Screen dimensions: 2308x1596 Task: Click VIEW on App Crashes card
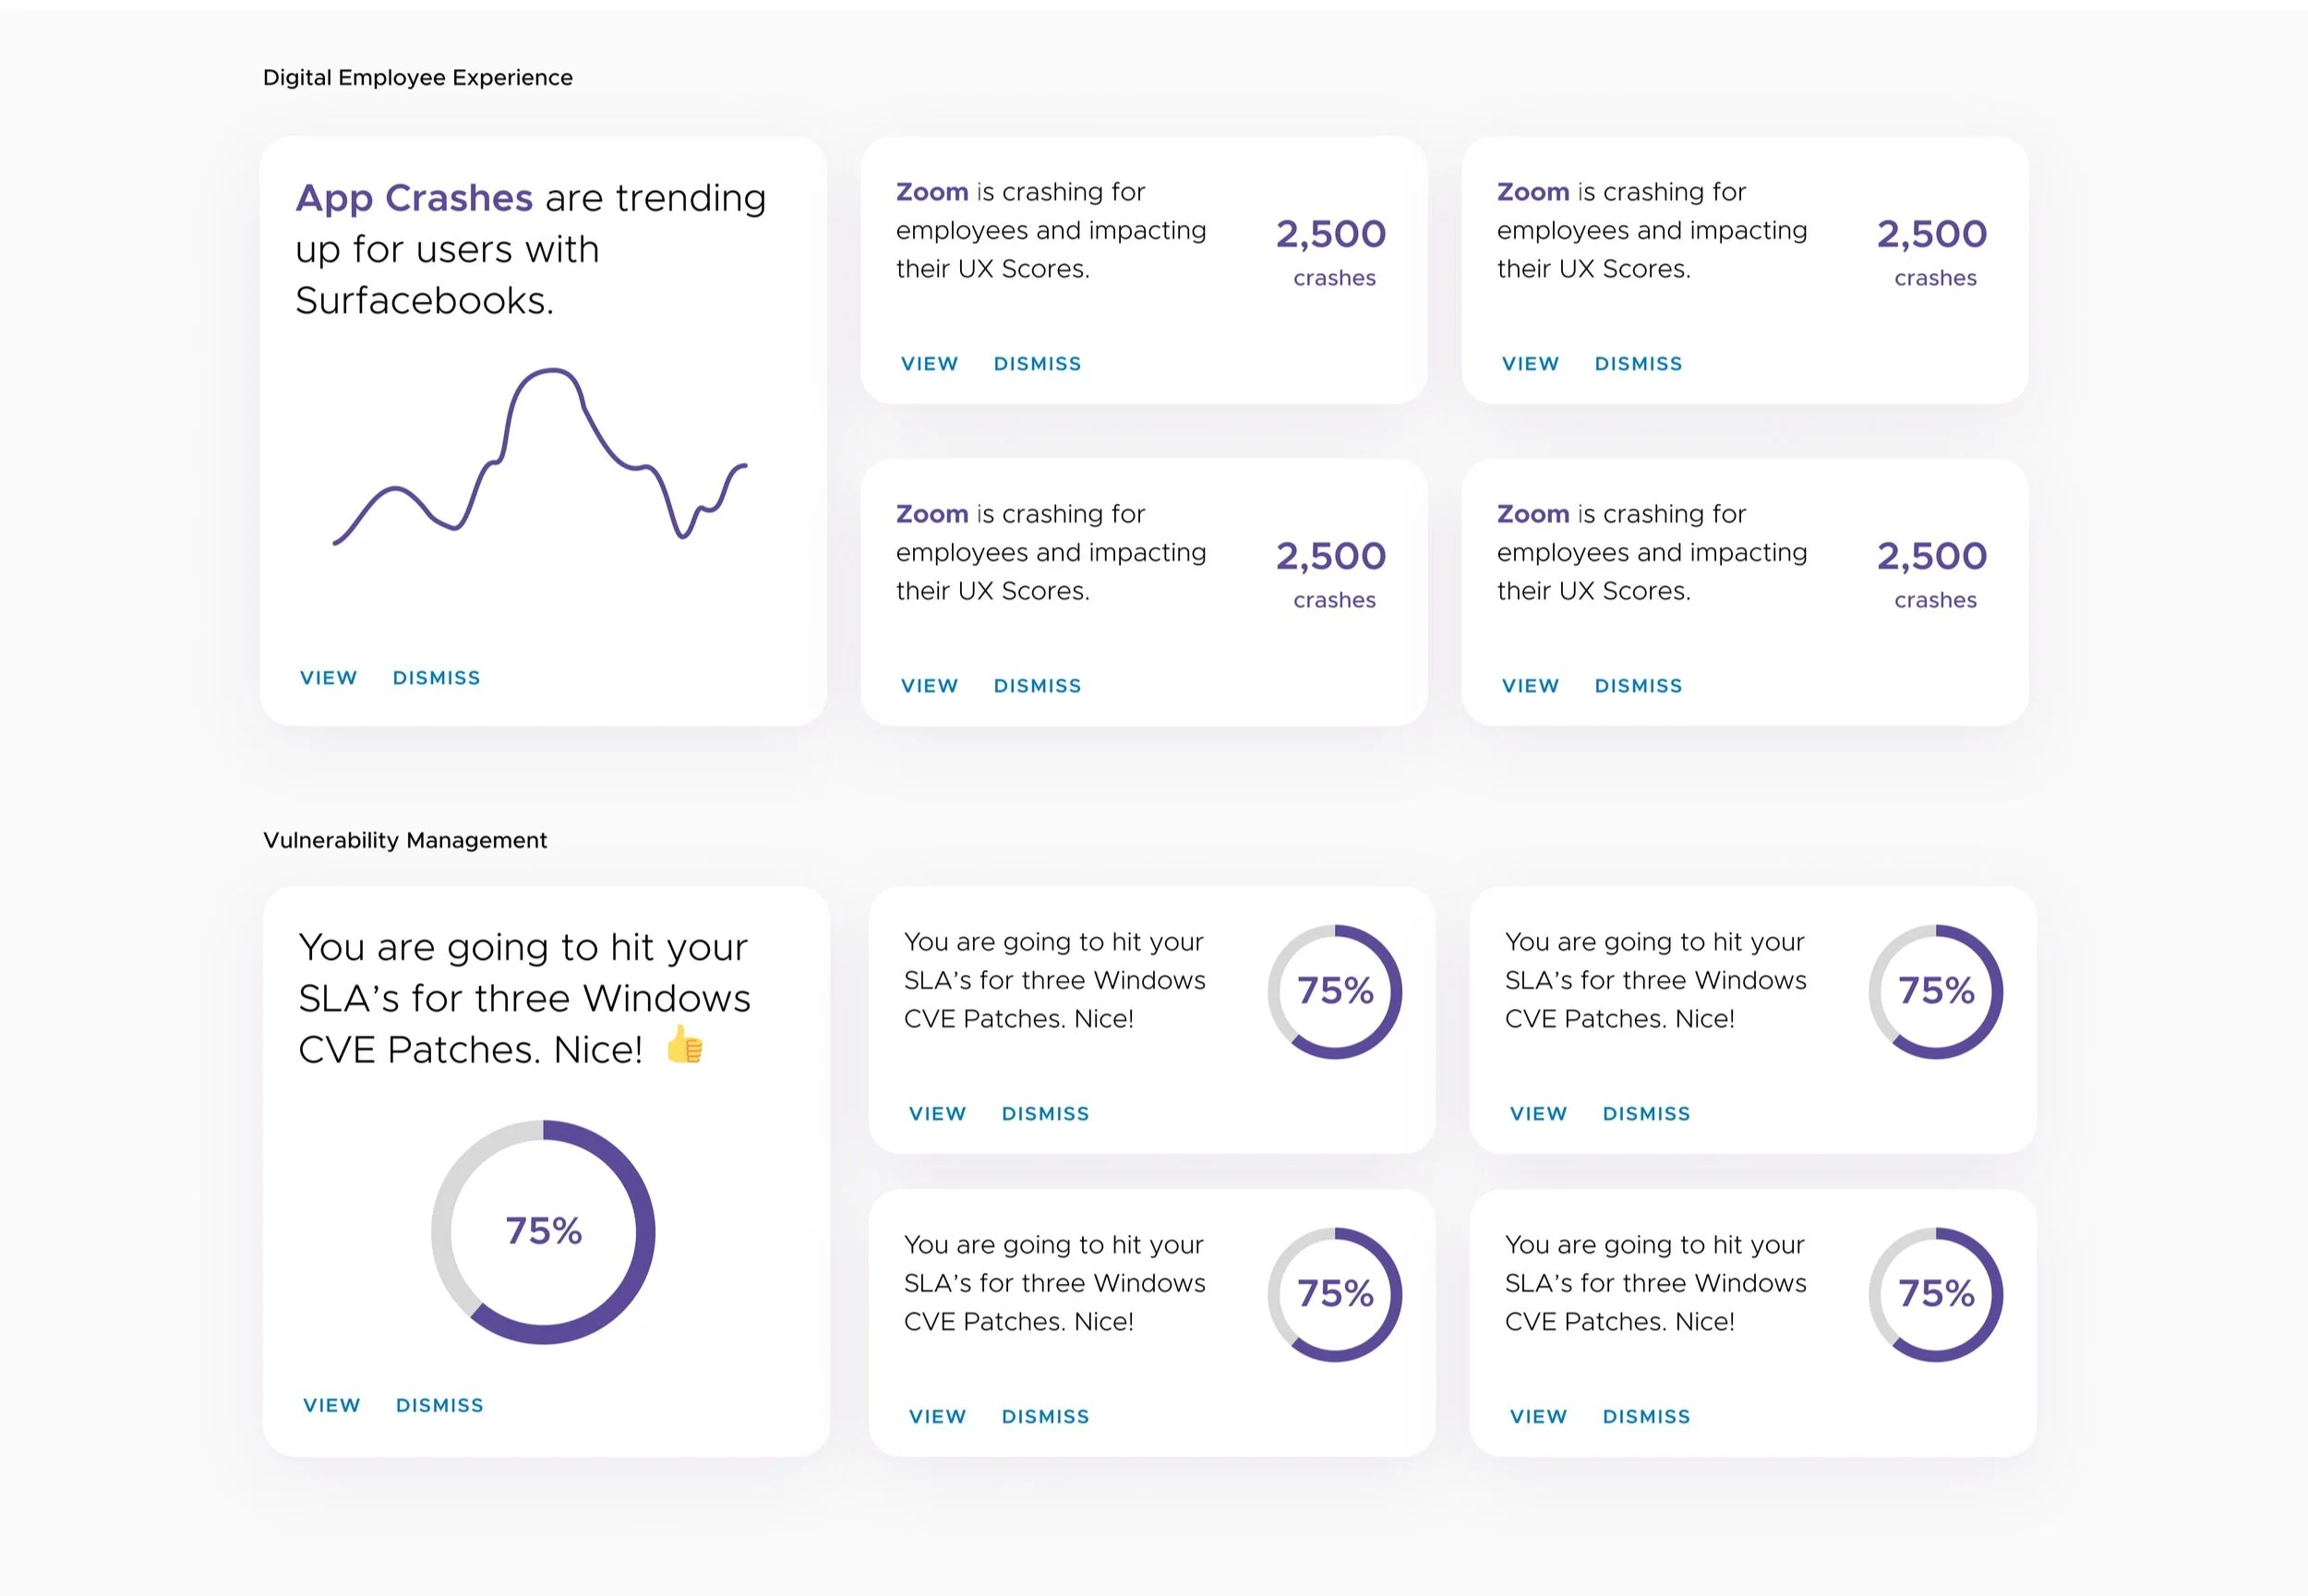click(x=328, y=678)
